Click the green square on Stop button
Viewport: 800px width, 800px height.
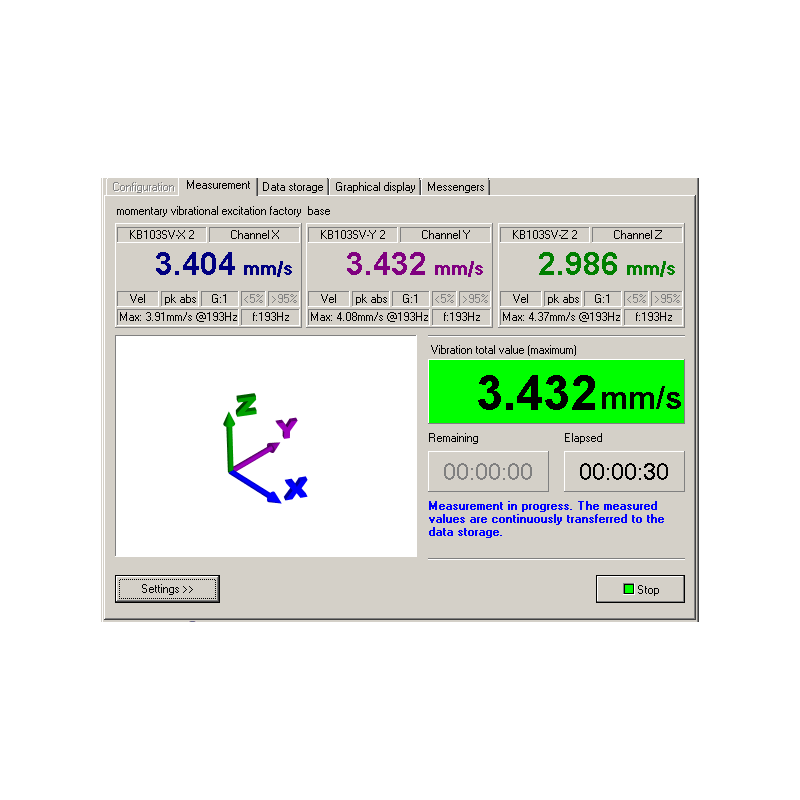629,589
